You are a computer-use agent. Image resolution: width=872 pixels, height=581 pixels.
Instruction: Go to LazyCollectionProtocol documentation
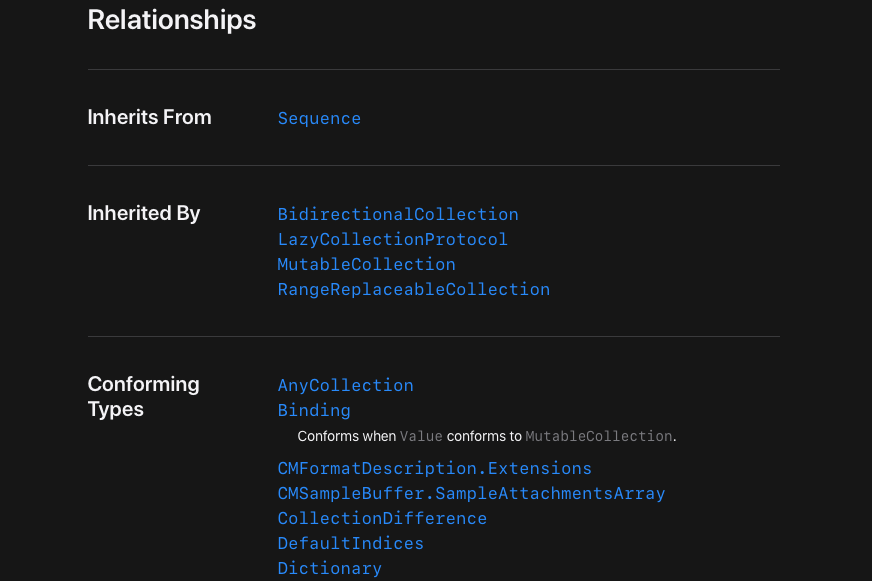[392, 239]
